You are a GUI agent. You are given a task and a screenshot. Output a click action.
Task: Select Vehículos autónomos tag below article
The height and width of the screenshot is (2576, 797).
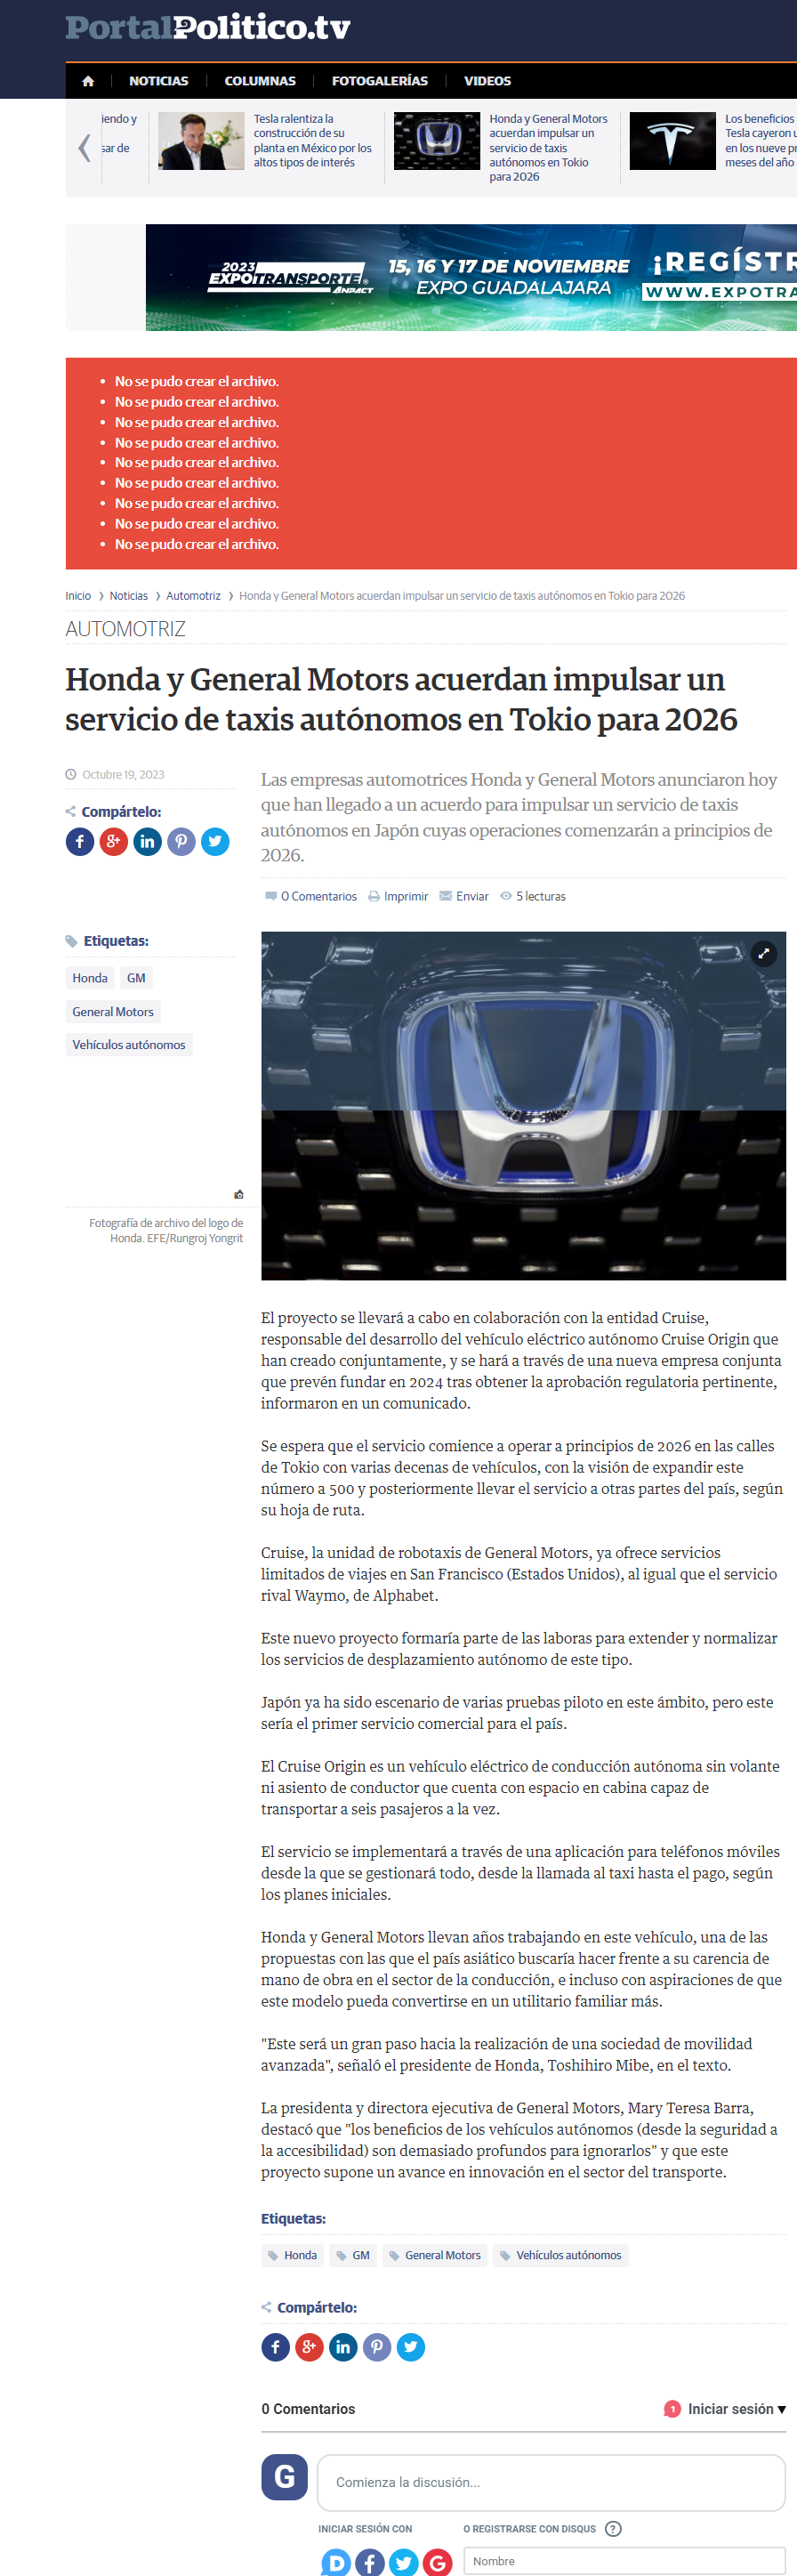pyautogui.click(x=561, y=2255)
